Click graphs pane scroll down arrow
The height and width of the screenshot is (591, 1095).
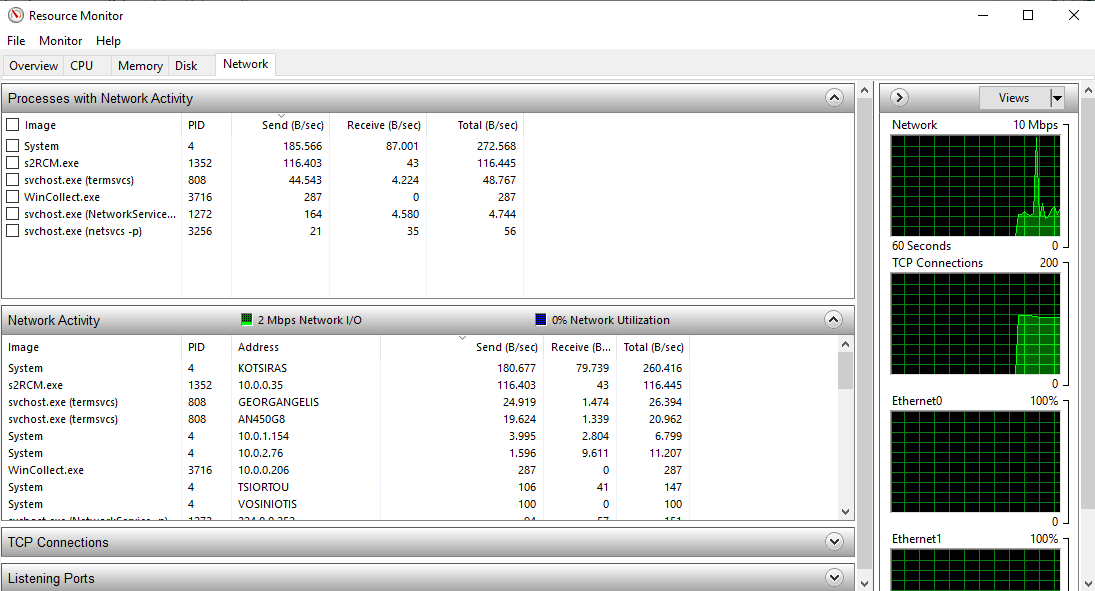(x=1088, y=583)
